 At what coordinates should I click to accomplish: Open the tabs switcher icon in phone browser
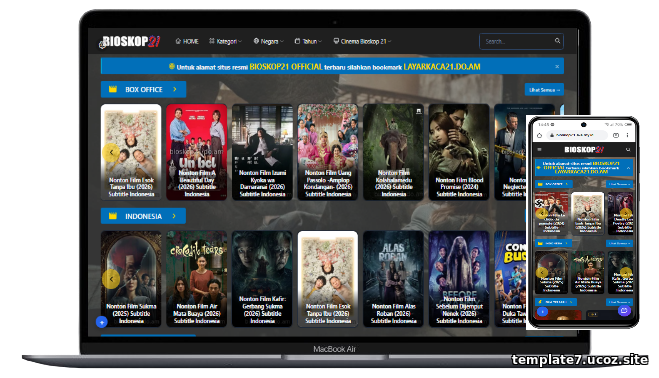(x=616, y=135)
